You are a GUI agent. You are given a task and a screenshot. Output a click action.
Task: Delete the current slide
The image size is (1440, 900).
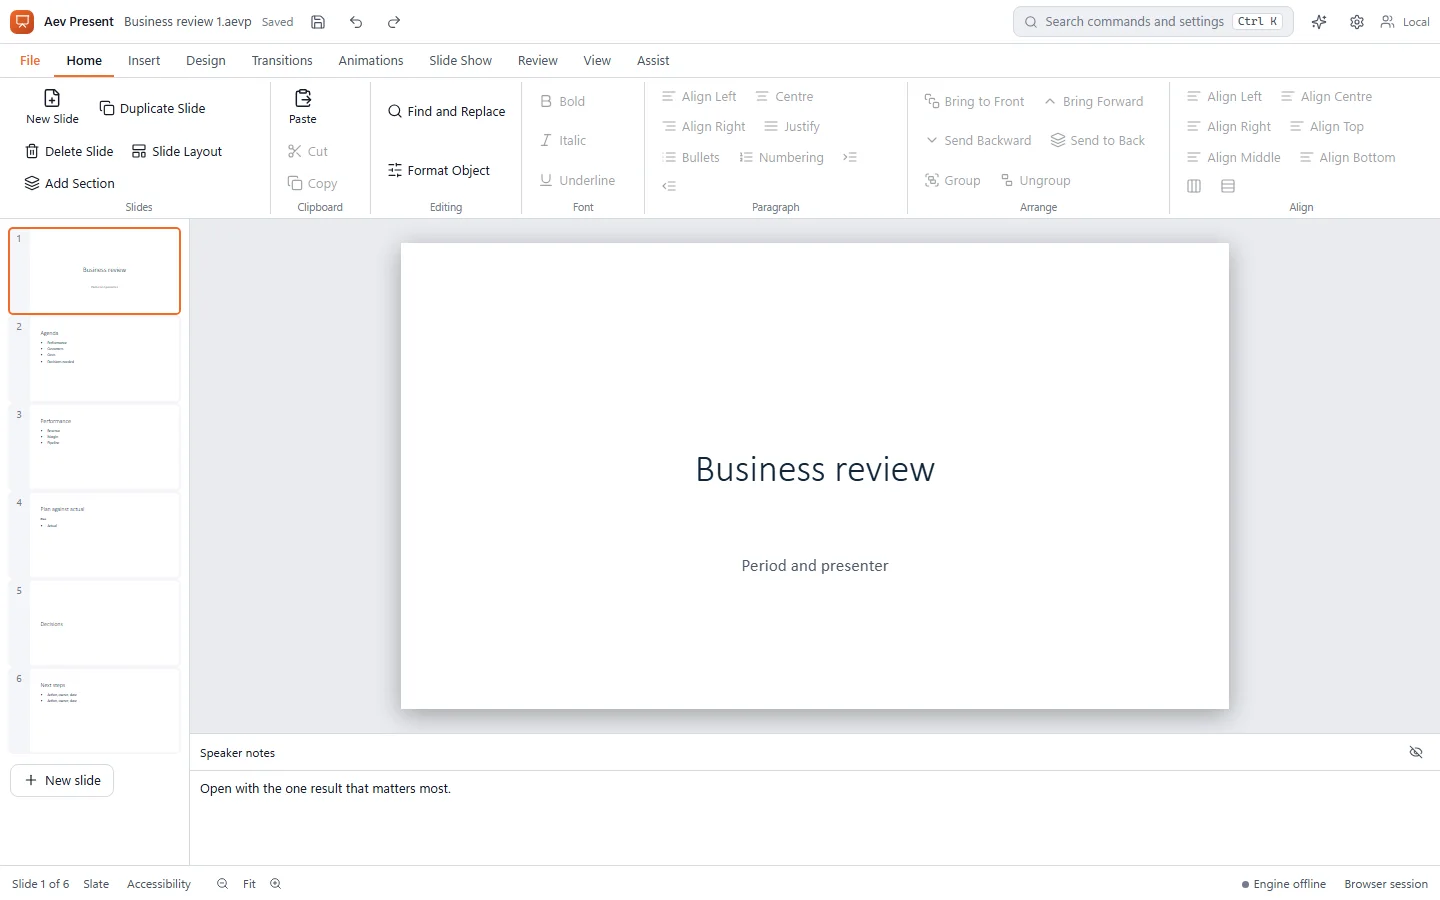pyautogui.click(x=69, y=151)
